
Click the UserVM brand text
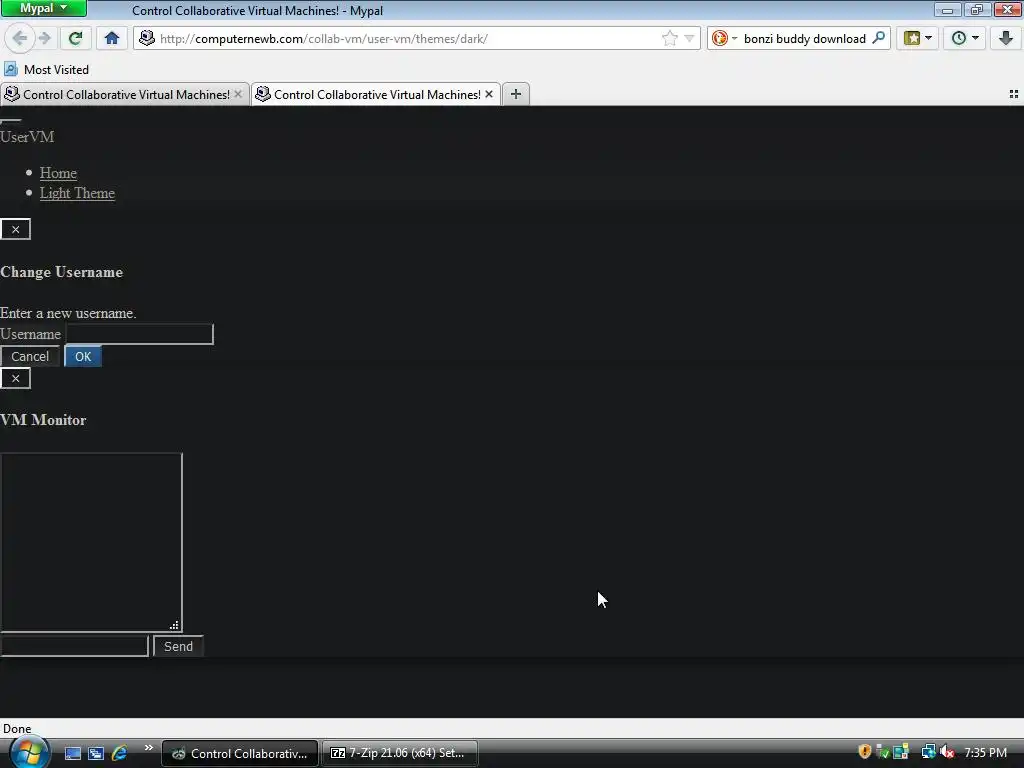click(27, 136)
